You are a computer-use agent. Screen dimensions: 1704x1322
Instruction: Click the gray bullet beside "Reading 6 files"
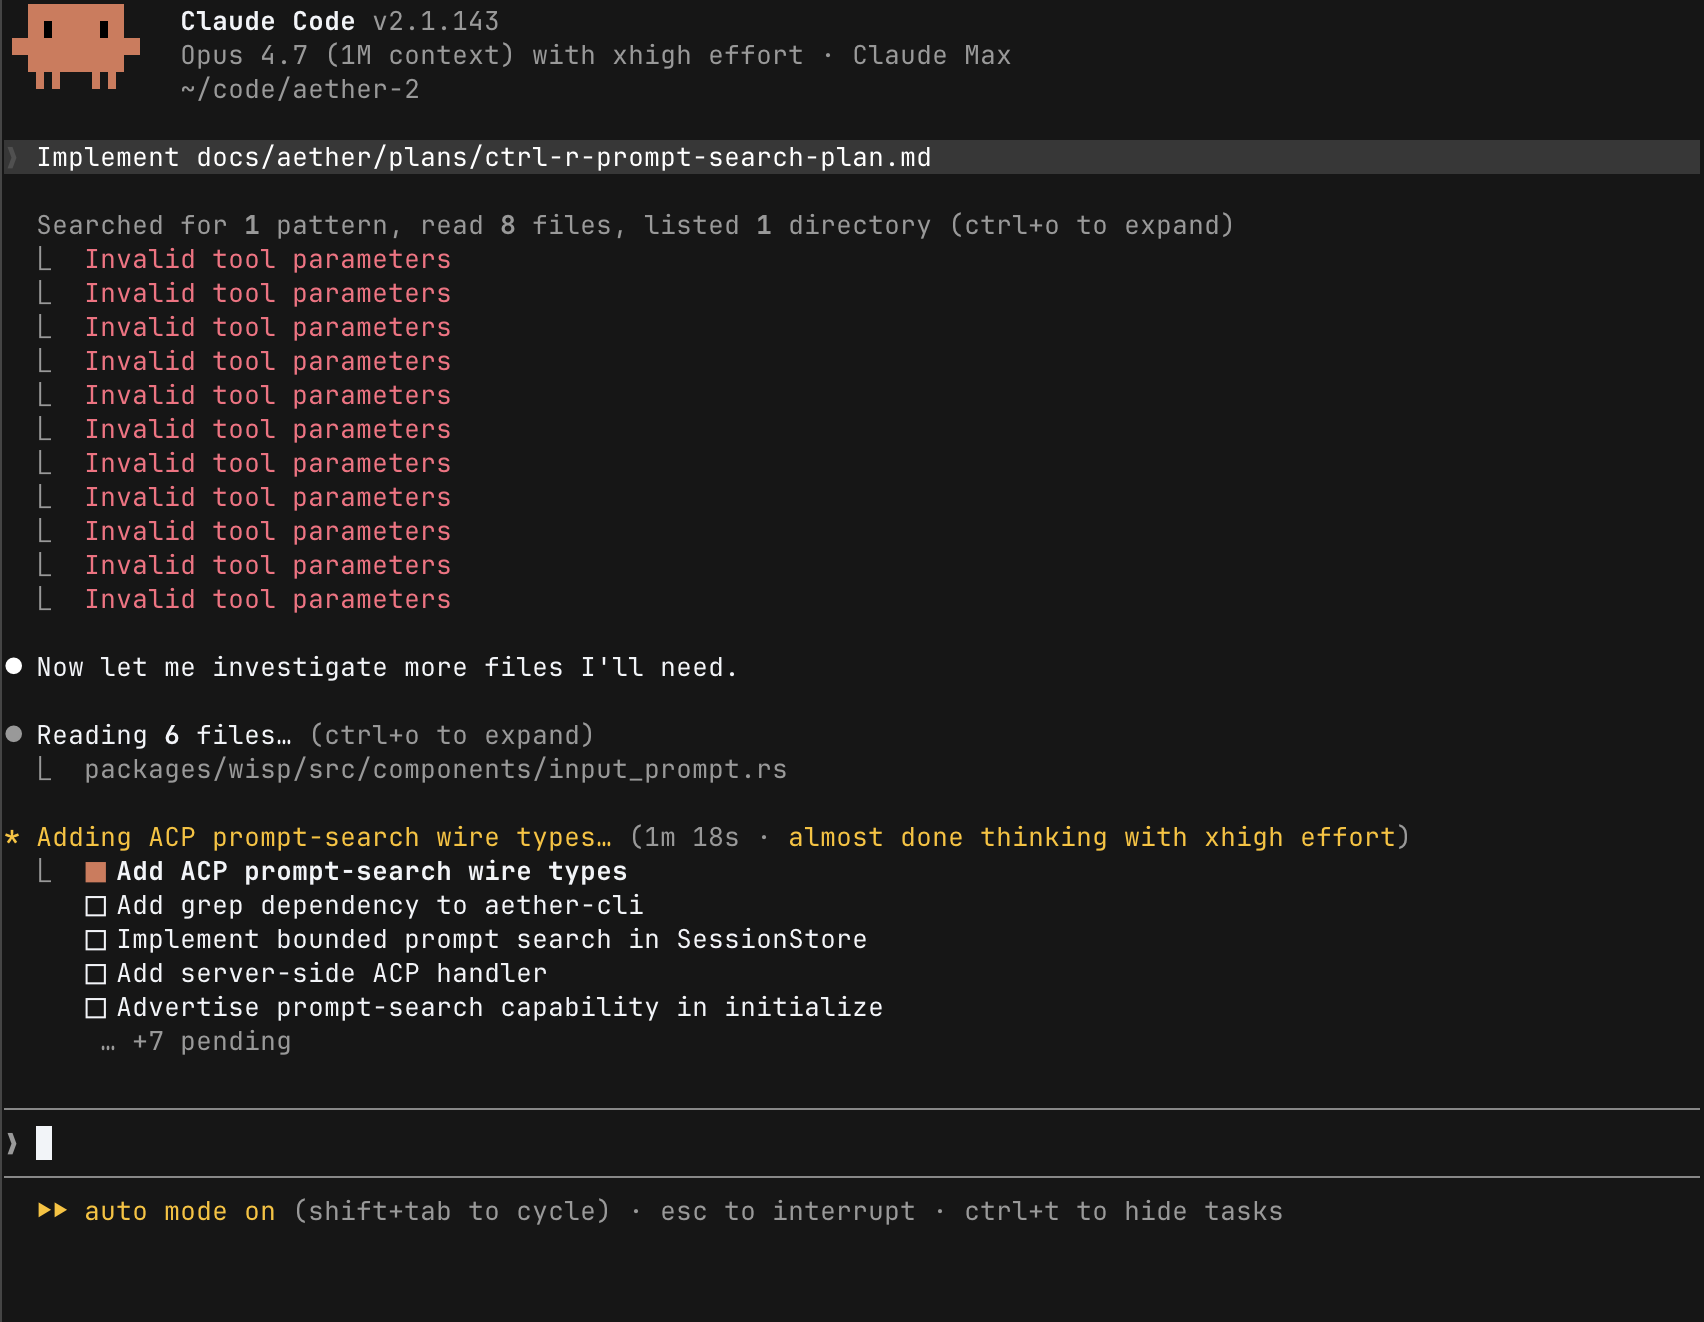pos(14,734)
